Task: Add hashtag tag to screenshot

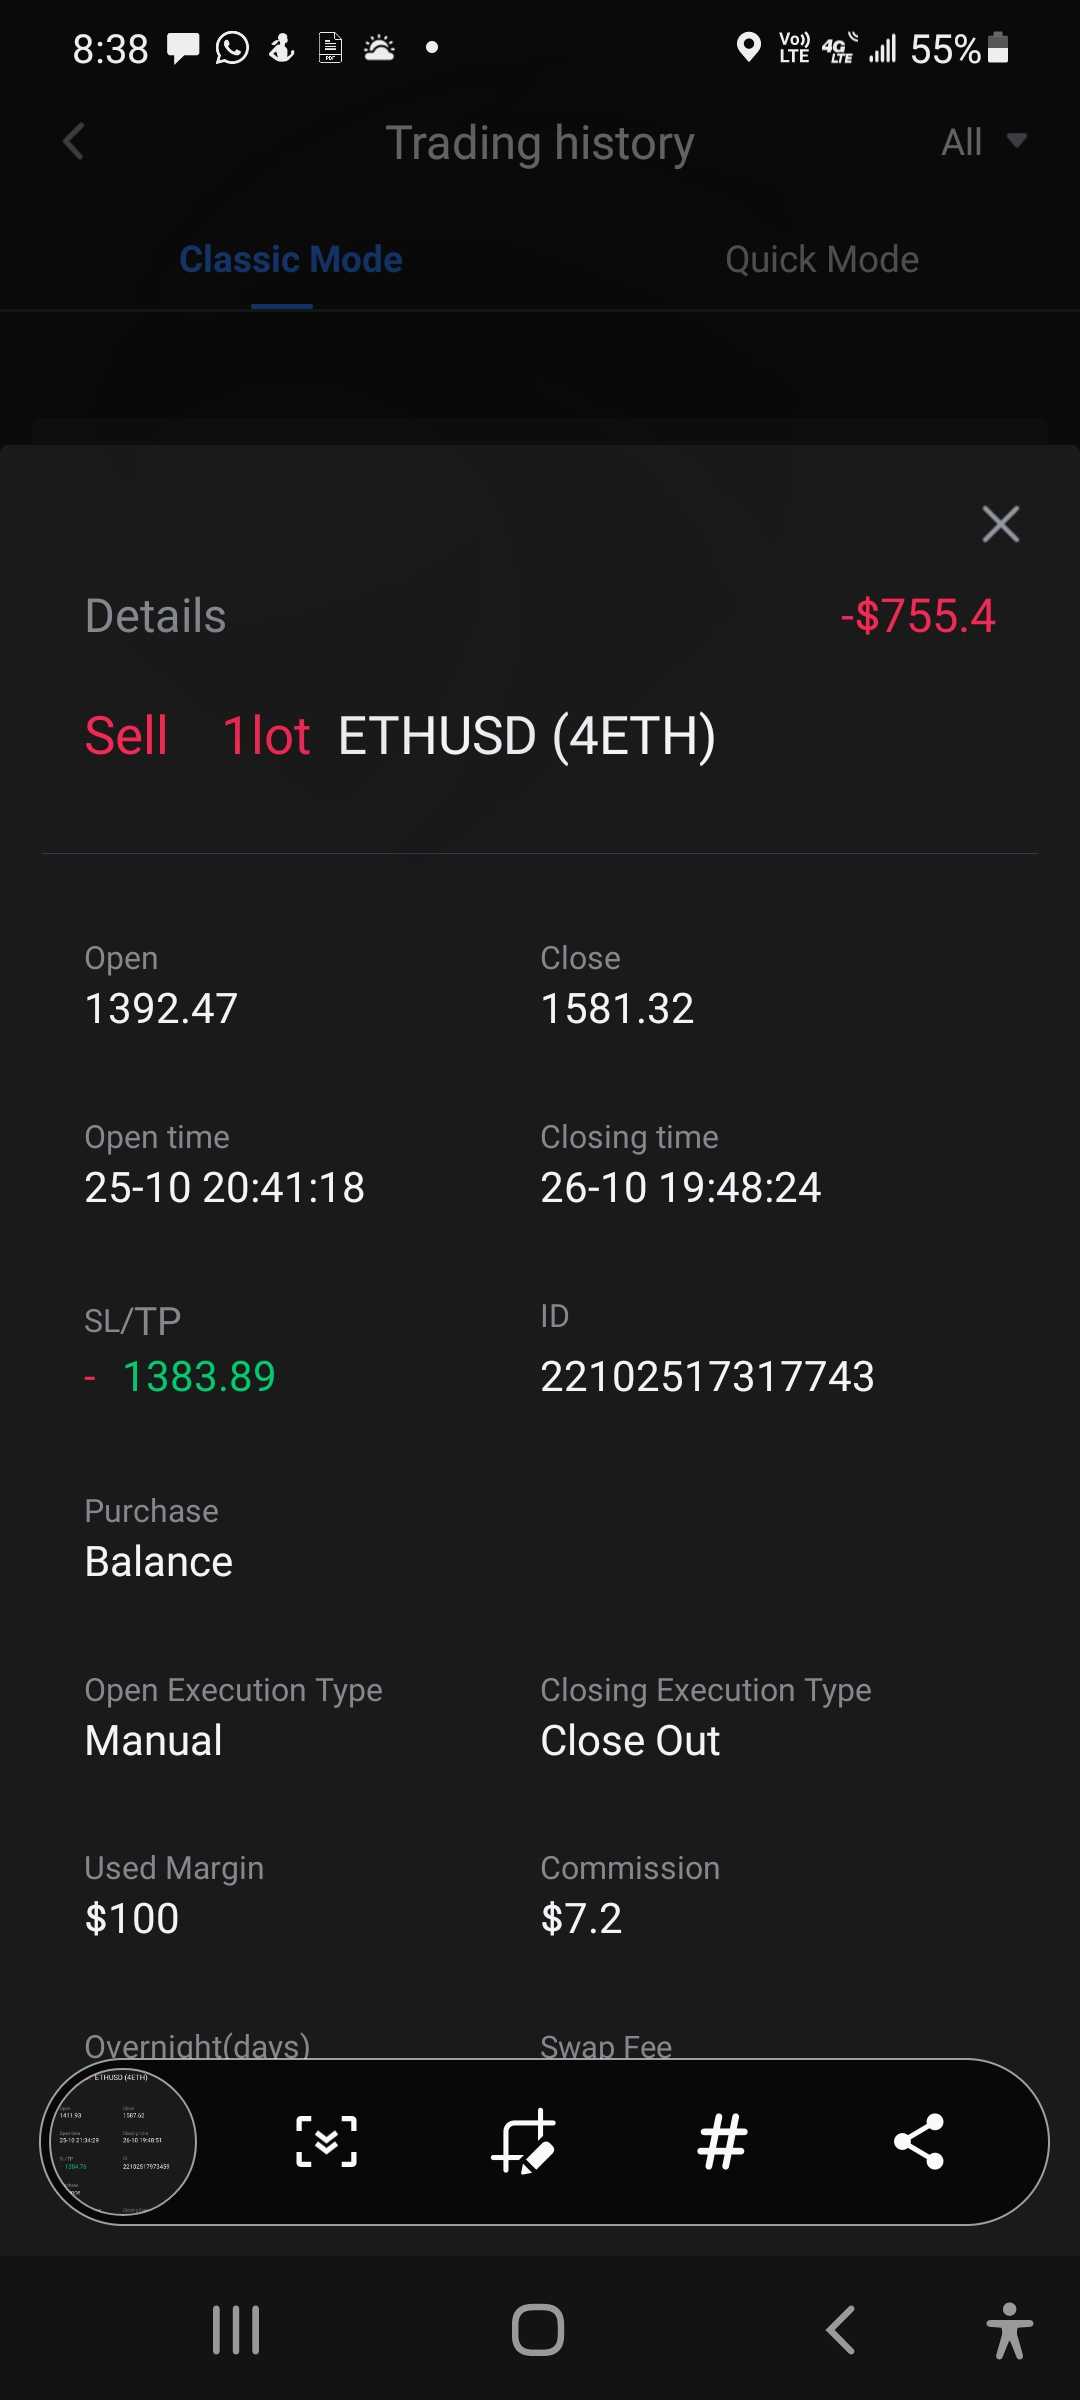Action: [x=722, y=2141]
